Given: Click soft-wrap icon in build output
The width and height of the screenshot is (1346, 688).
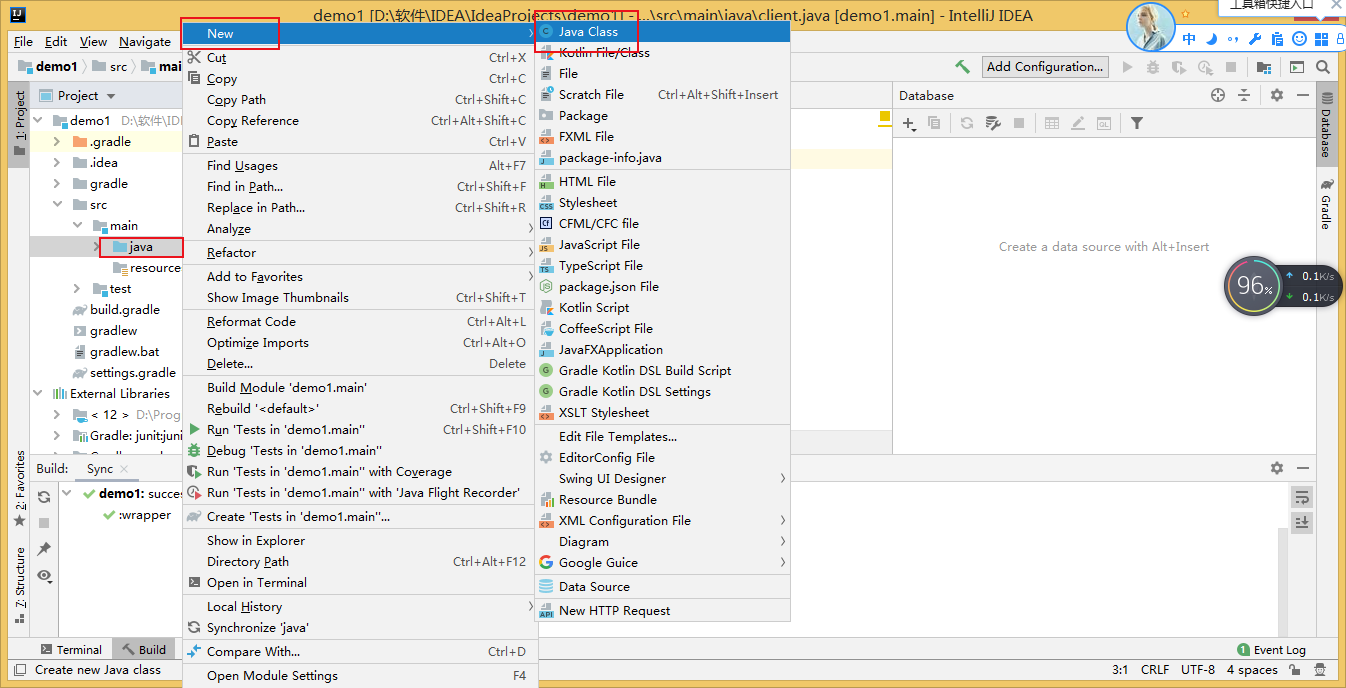Looking at the screenshot, I should click(x=1301, y=497).
